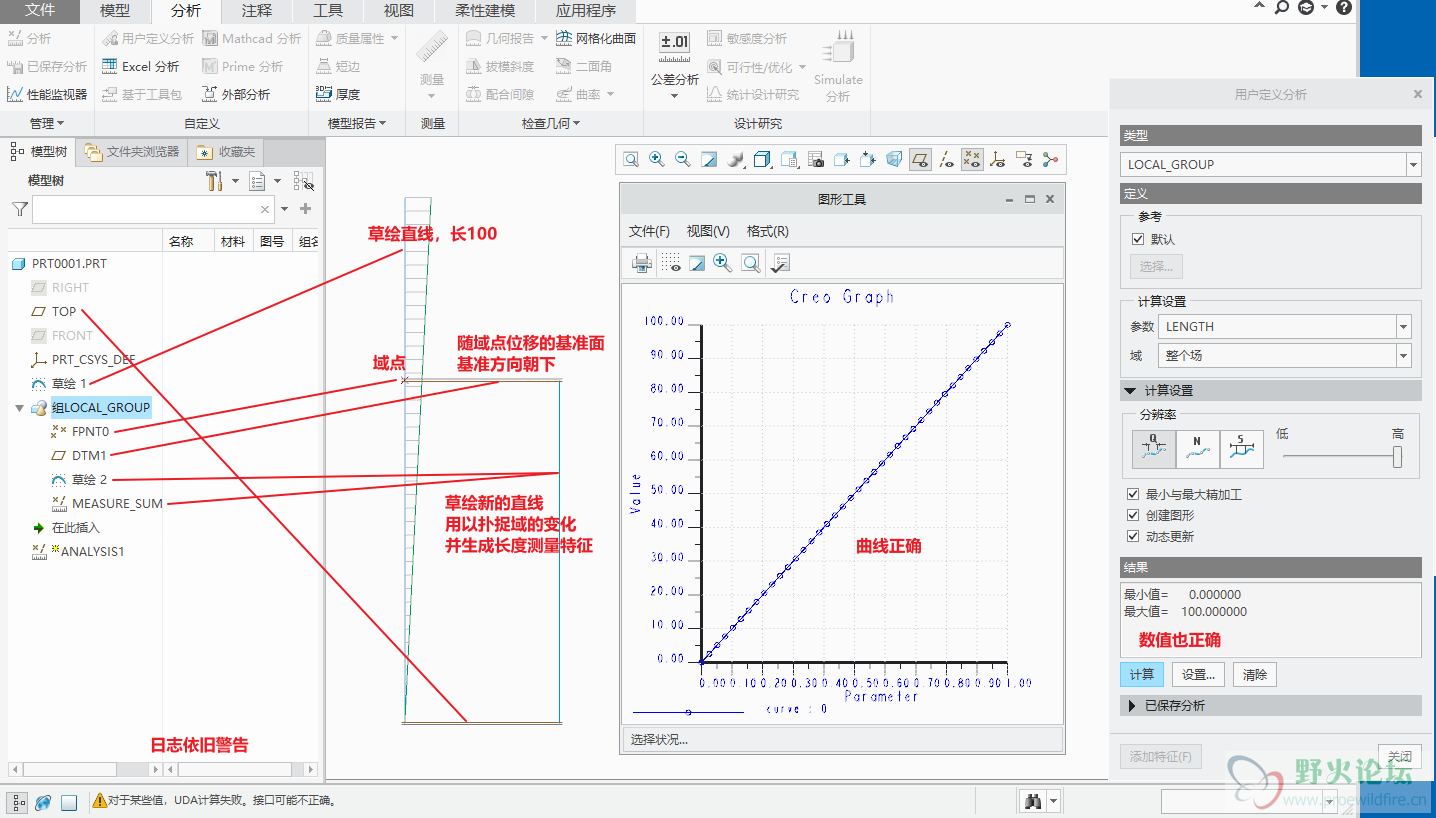Open the 文件夹浏览器 tab
This screenshot has height=818, width=1436.
133,152
